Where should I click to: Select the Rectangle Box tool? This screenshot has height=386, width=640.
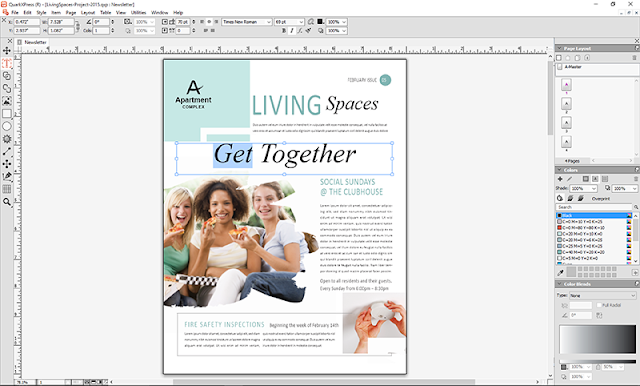pyautogui.click(x=7, y=114)
